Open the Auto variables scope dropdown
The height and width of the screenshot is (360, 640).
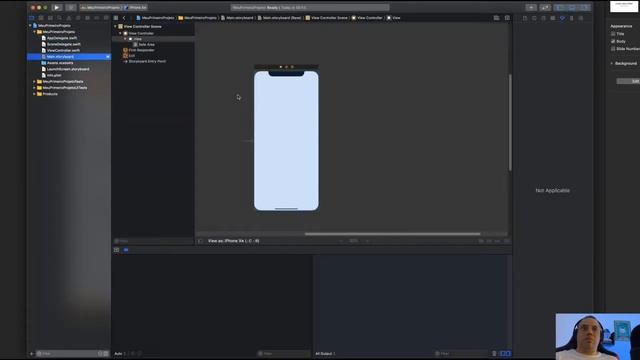tap(120, 353)
